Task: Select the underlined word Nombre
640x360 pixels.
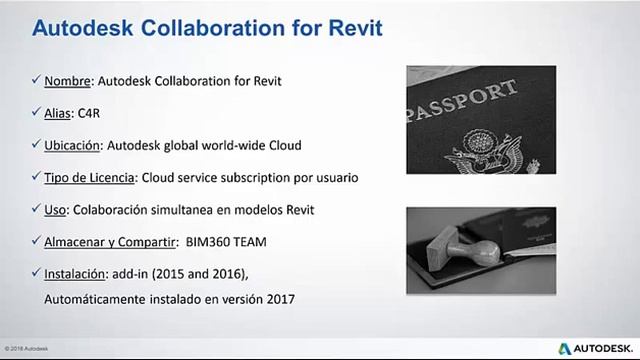Action: (67, 81)
